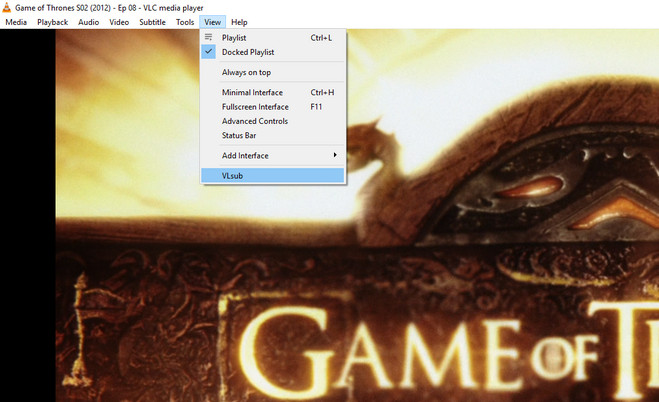Click the playlist icon beside Playlist entry
659x402 pixels.
pyautogui.click(x=208, y=37)
